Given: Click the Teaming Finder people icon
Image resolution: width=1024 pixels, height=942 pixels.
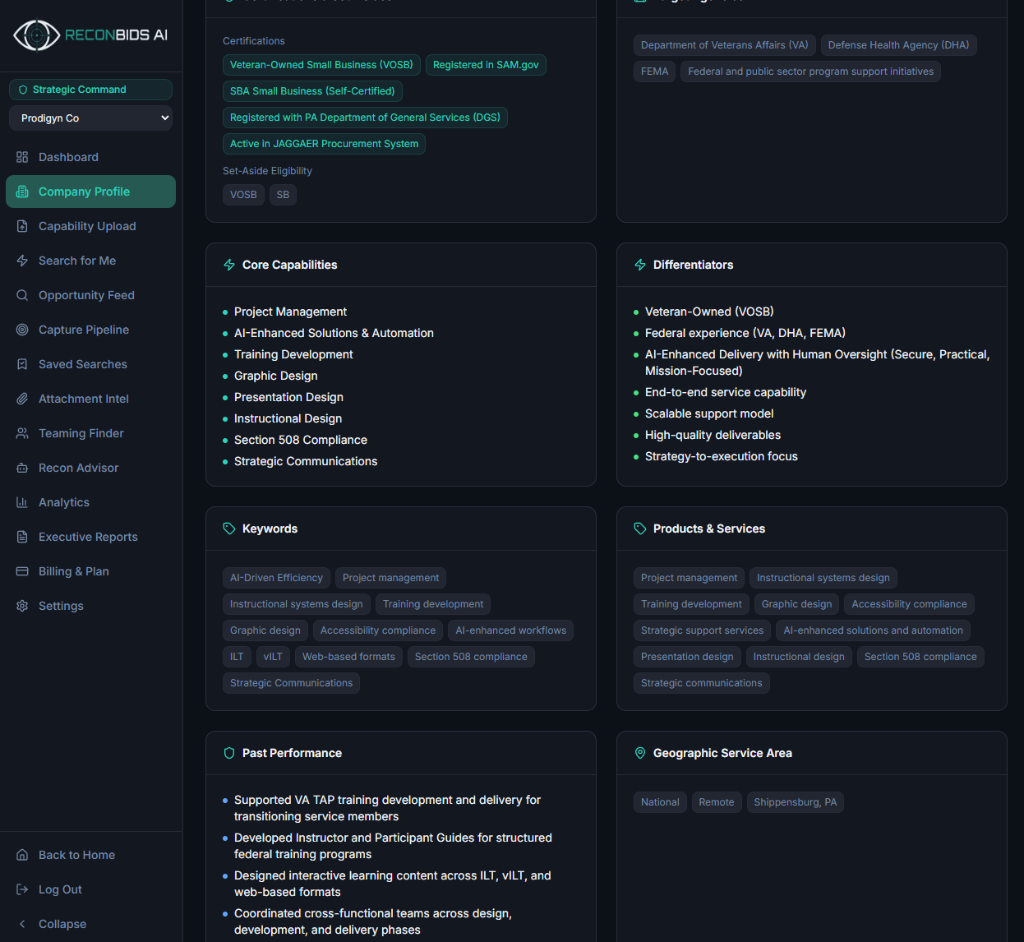Looking at the screenshot, I should pos(22,433).
